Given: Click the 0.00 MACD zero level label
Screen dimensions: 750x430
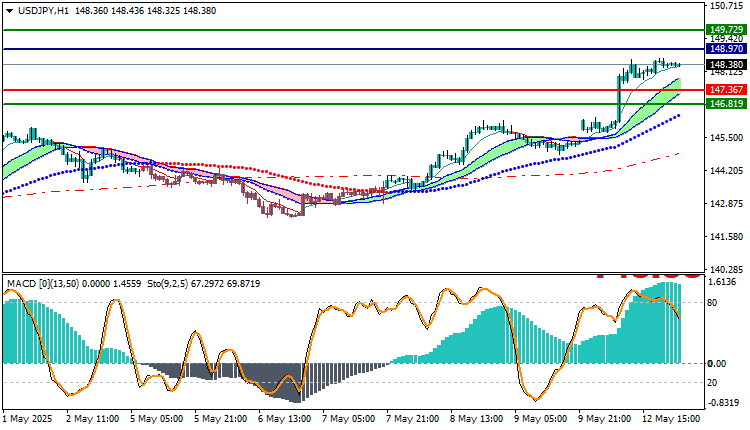Looking at the screenshot, I should (717, 364).
